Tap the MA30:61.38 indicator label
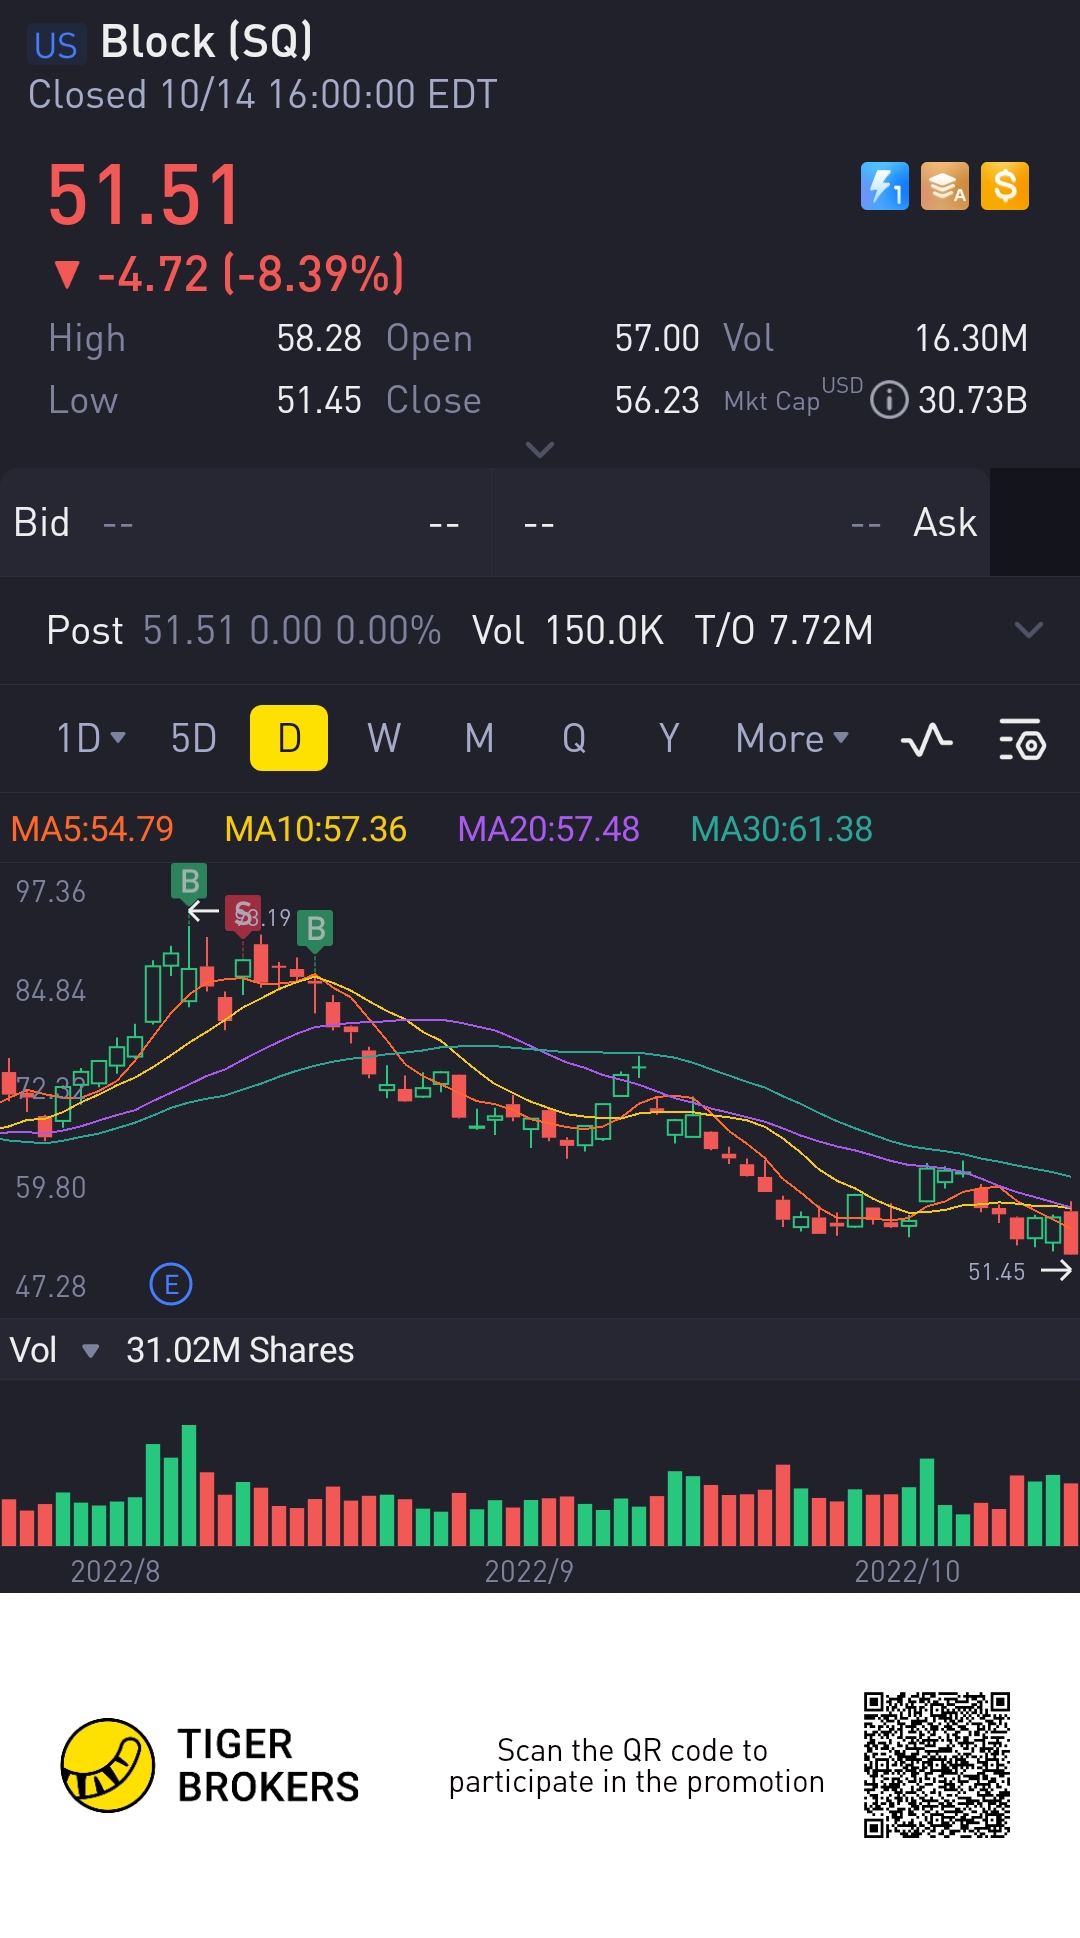 click(x=782, y=829)
